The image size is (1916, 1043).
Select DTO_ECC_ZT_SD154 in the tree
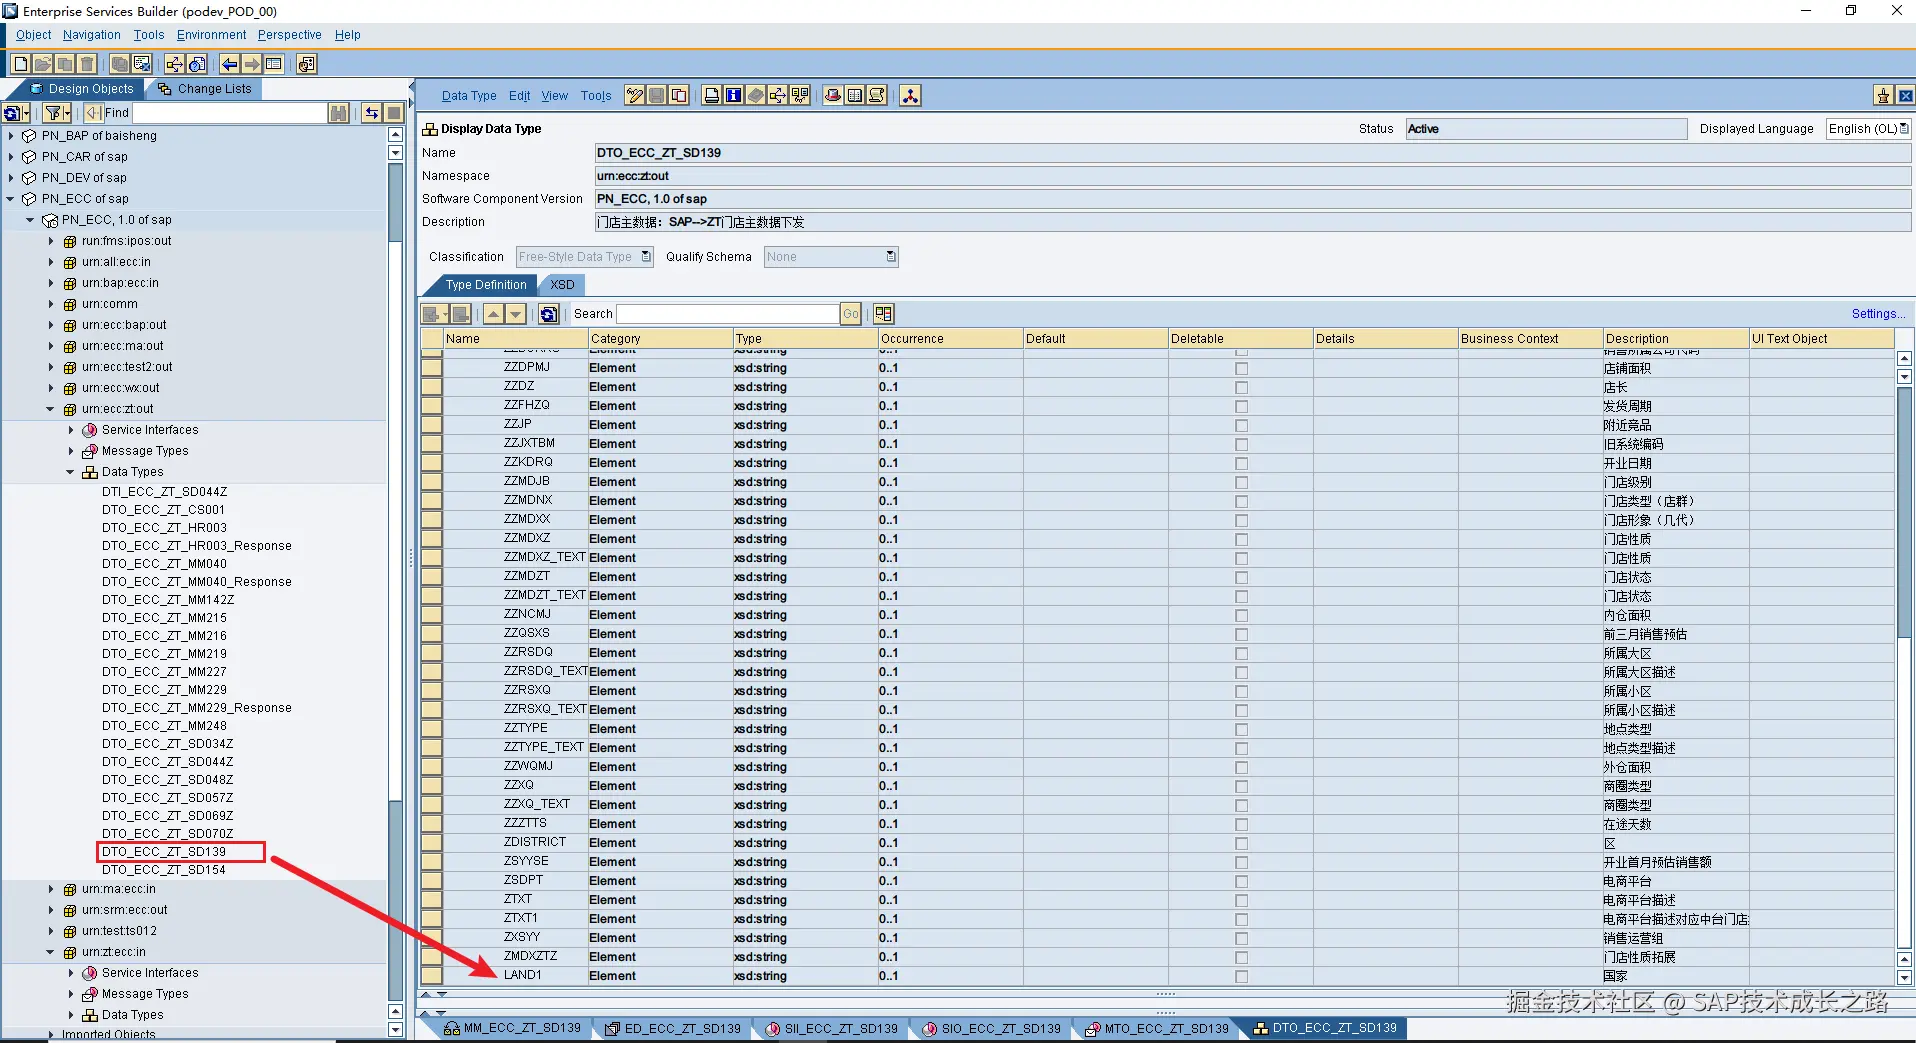point(164,870)
